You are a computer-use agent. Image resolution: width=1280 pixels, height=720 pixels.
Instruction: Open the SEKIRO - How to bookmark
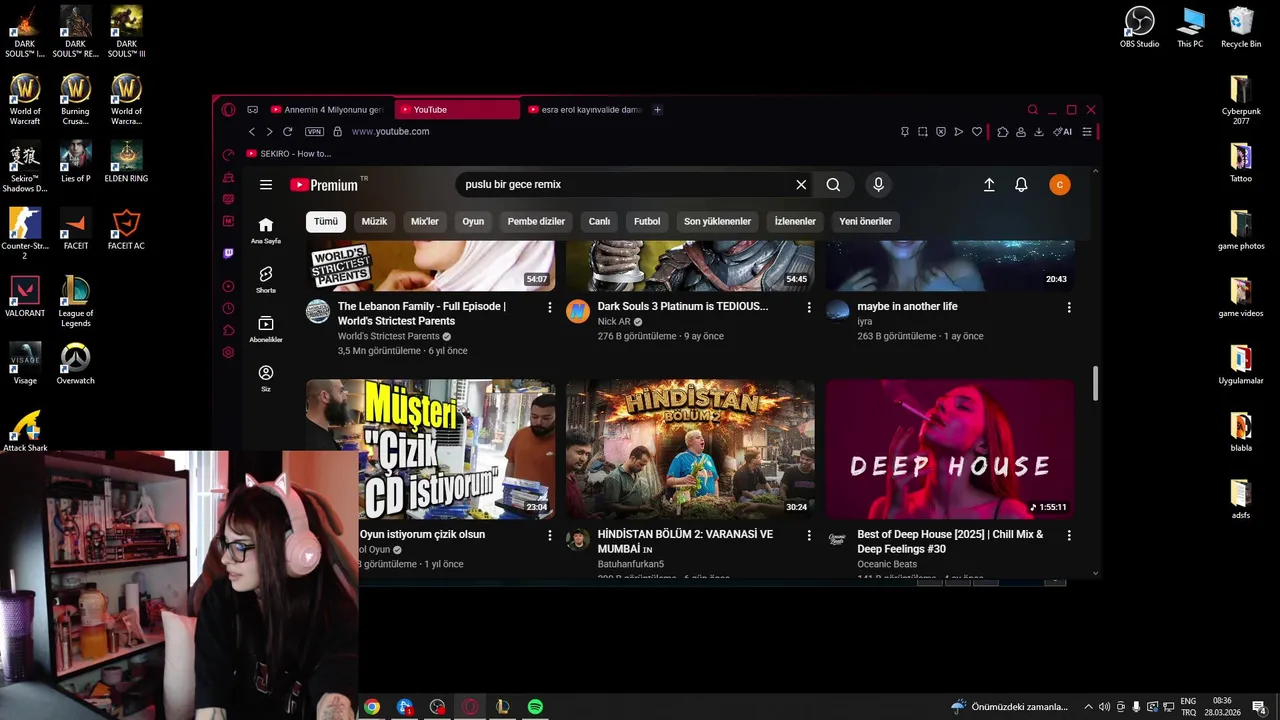[288, 154]
